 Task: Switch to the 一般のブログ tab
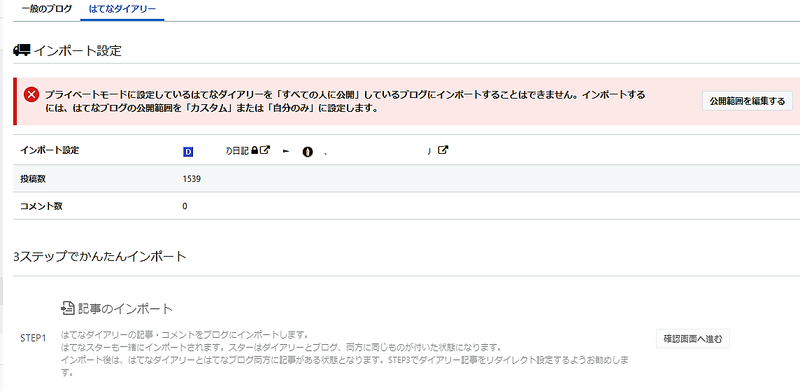click(x=47, y=9)
